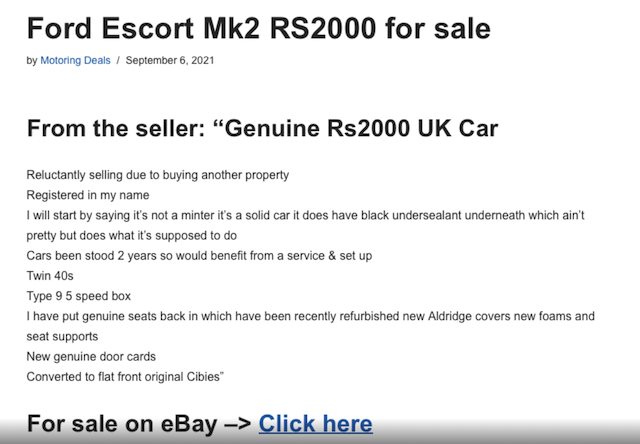Click the word 'by' before the author name
640x444 pixels.
[32, 60]
